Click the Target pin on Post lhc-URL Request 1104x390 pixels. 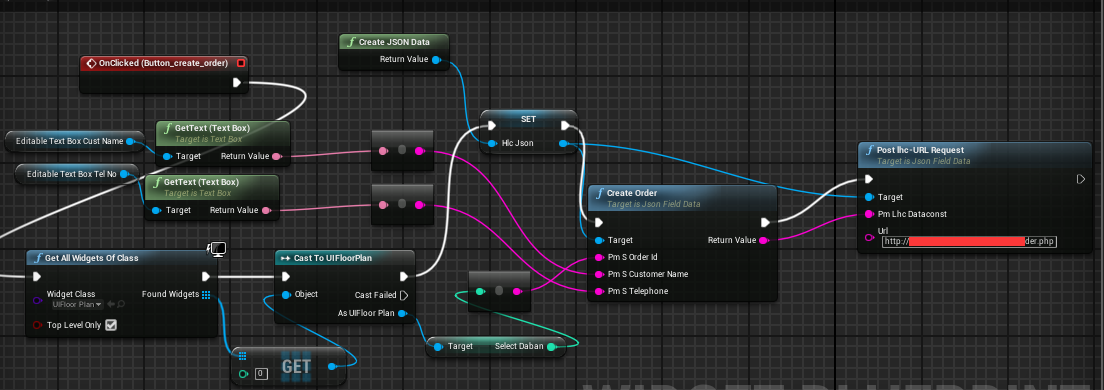pyautogui.click(x=870, y=197)
